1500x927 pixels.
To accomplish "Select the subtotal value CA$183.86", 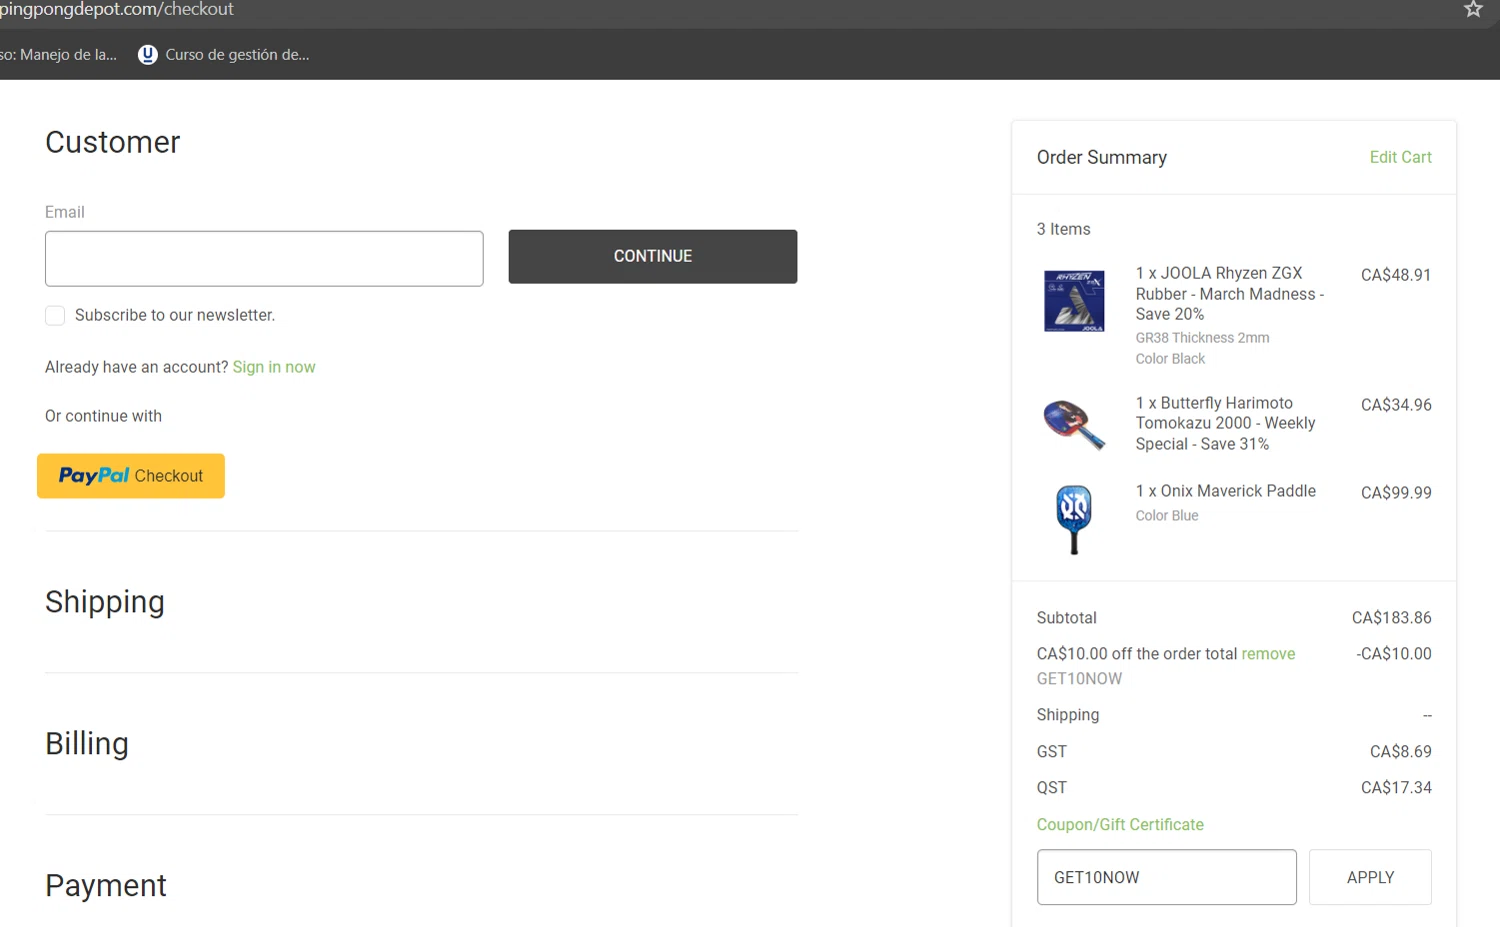I will click(x=1391, y=618).
